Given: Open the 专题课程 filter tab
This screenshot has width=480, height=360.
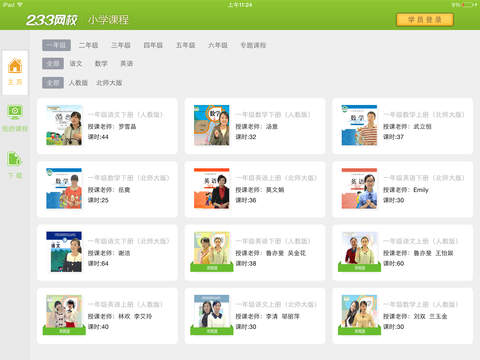Looking at the screenshot, I should tap(253, 45).
